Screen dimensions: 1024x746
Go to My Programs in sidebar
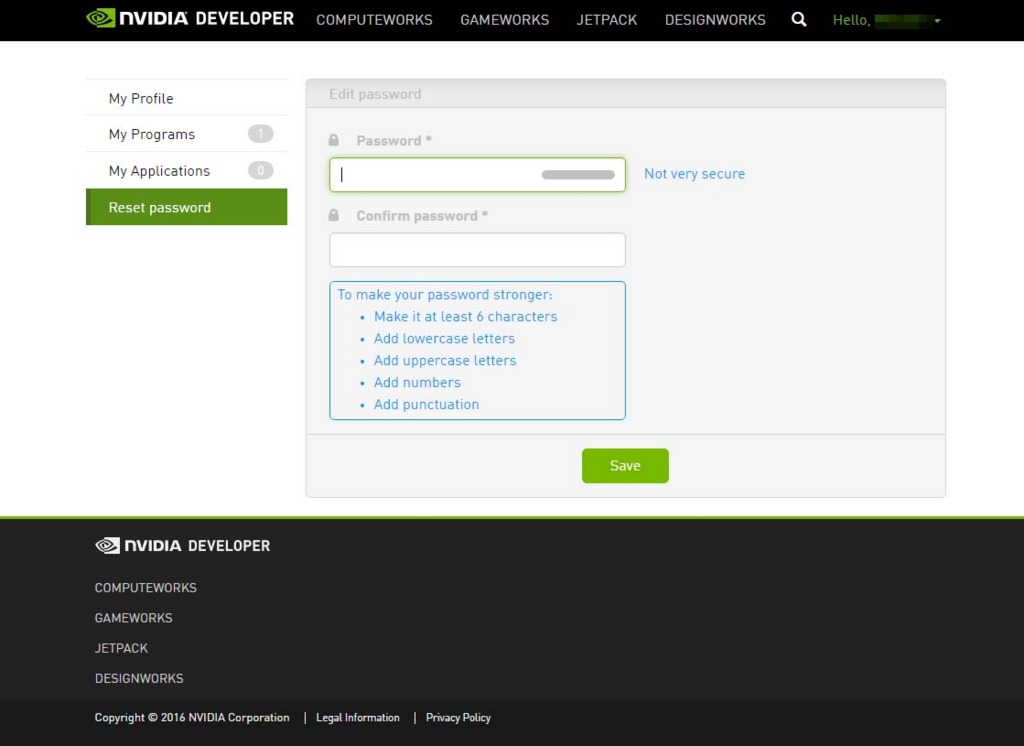pyautogui.click(x=186, y=134)
